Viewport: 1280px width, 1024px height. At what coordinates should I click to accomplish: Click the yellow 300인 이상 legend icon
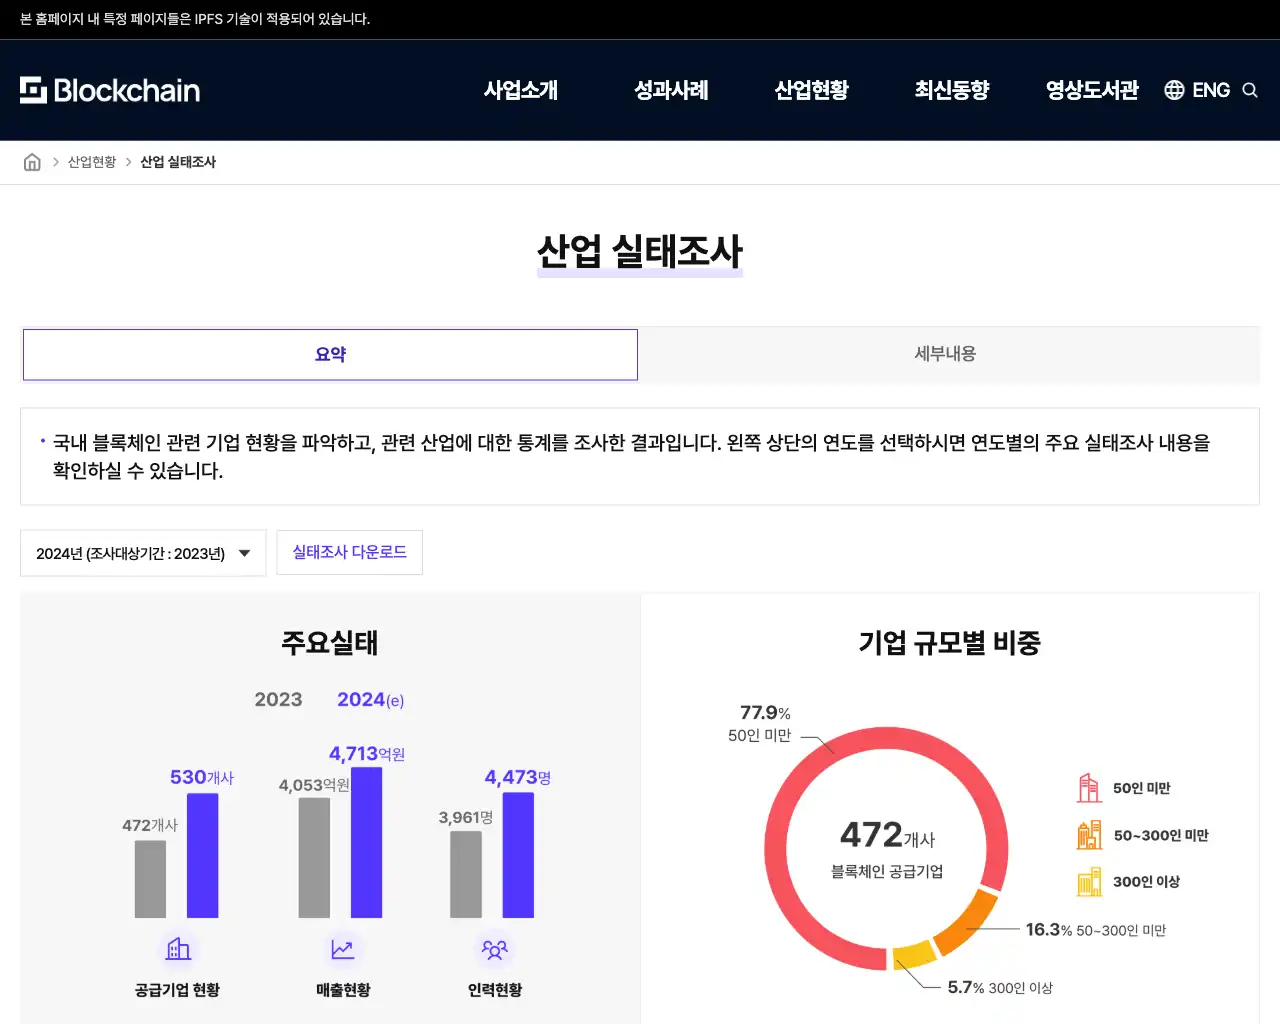tap(1089, 882)
